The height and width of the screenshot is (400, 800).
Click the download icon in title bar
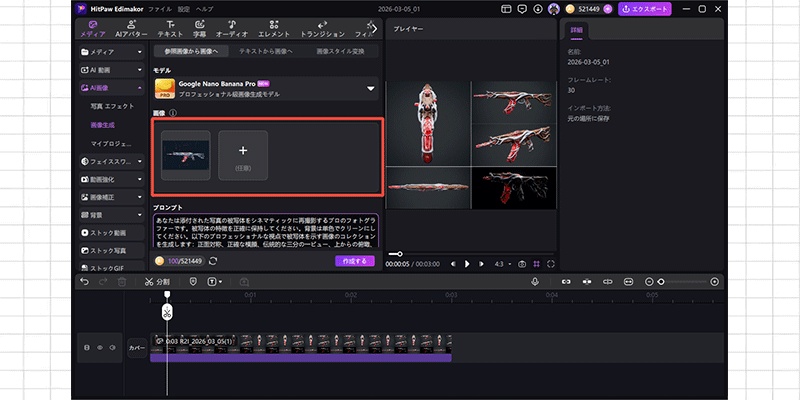[538, 9]
